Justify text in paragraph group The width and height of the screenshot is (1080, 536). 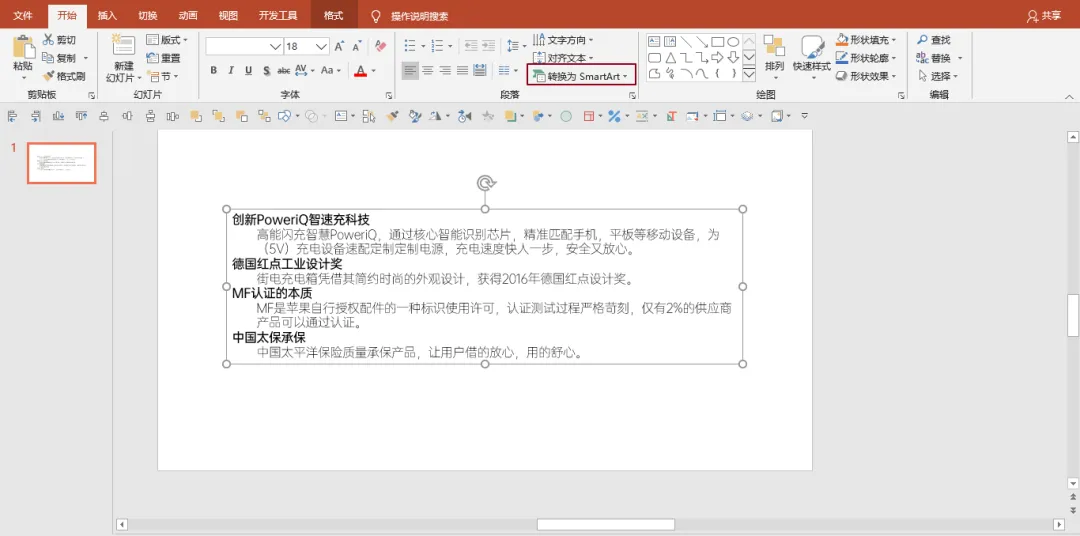(x=462, y=70)
